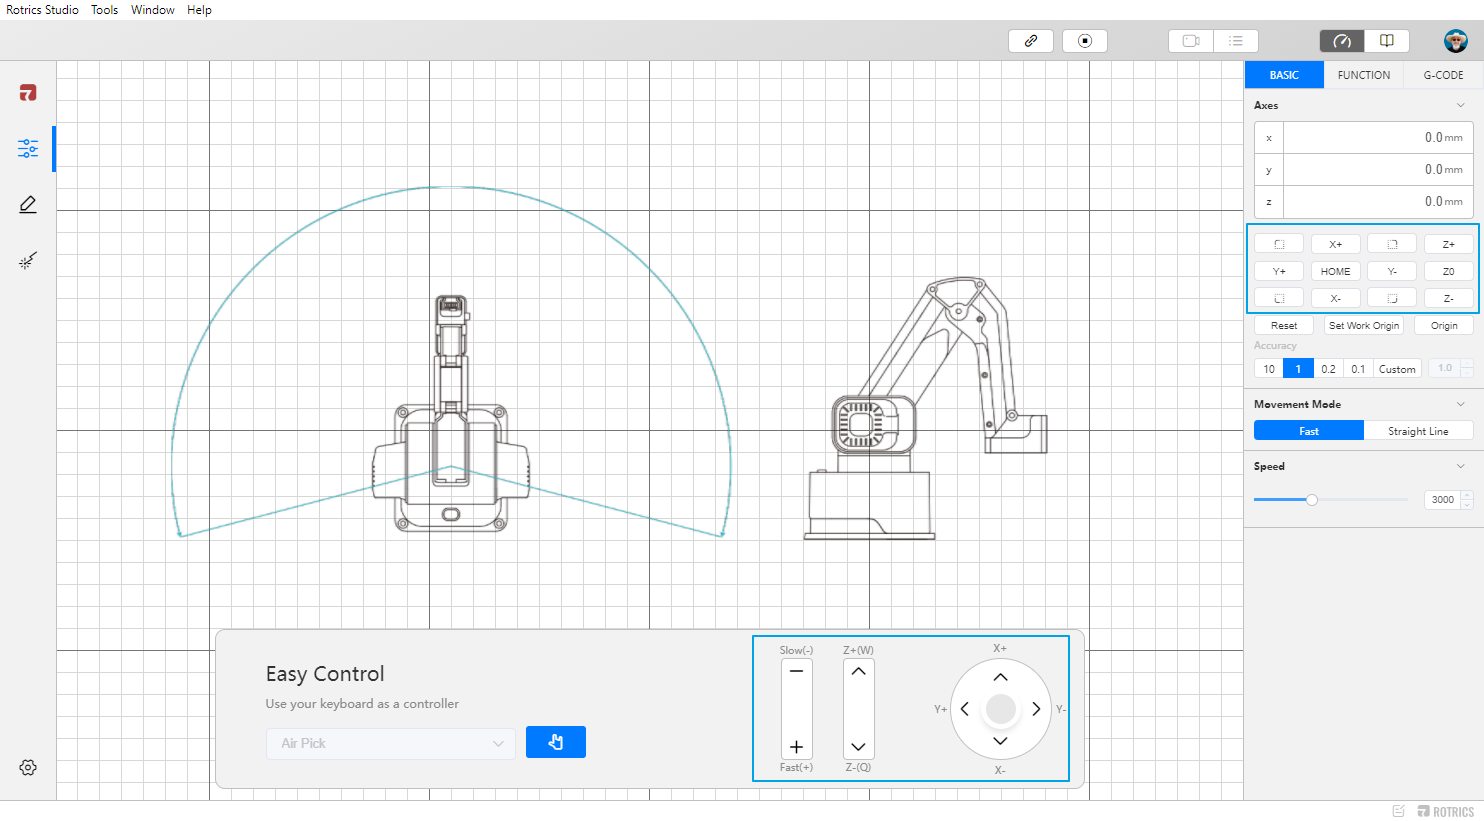
Task: Increase the custom accuracy stepper
Action: (x=1467, y=364)
